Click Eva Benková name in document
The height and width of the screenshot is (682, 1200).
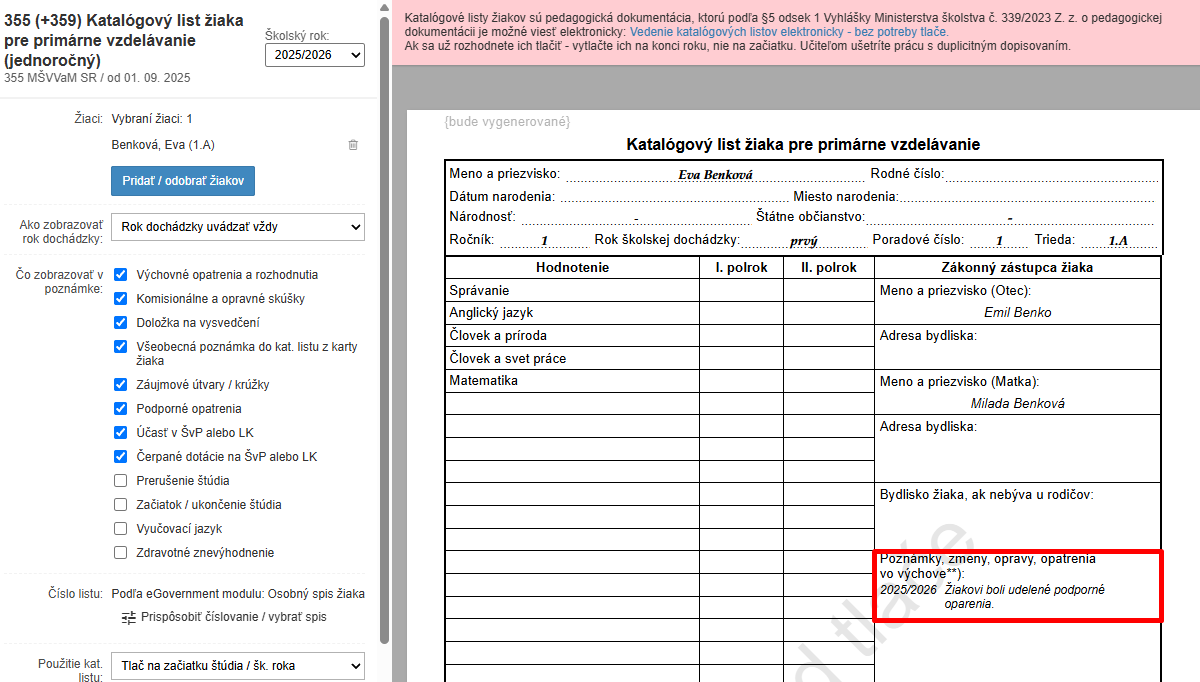715,174
